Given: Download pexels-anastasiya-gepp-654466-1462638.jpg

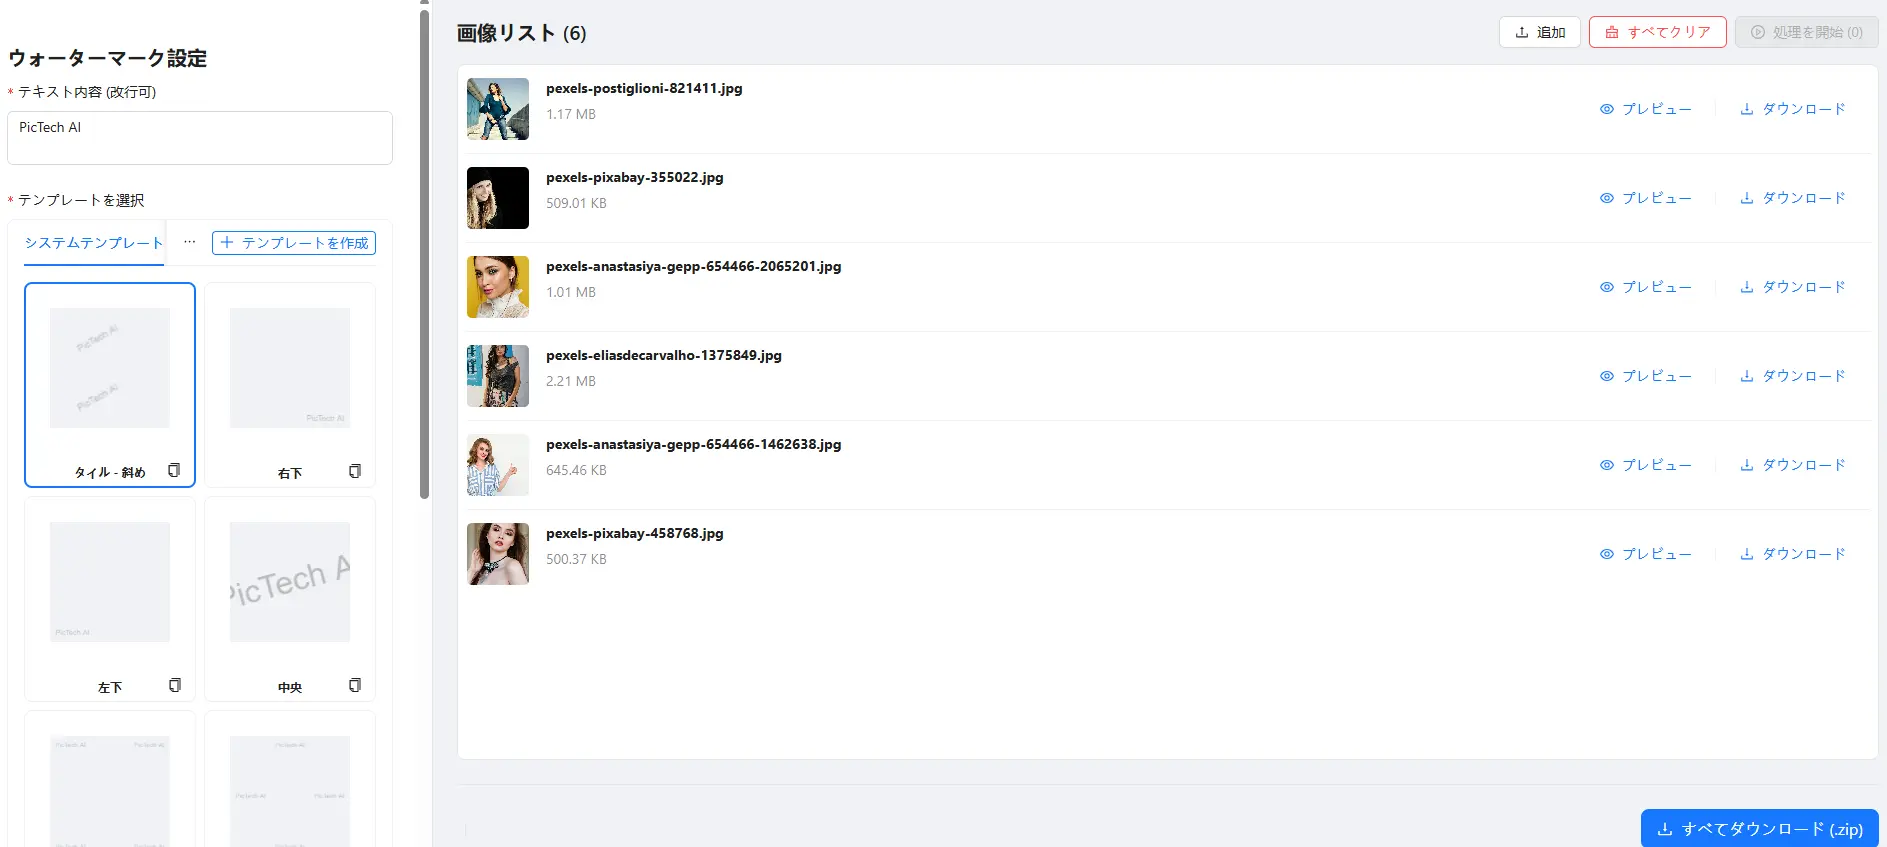Looking at the screenshot, I should click(x=1793, y=465).
